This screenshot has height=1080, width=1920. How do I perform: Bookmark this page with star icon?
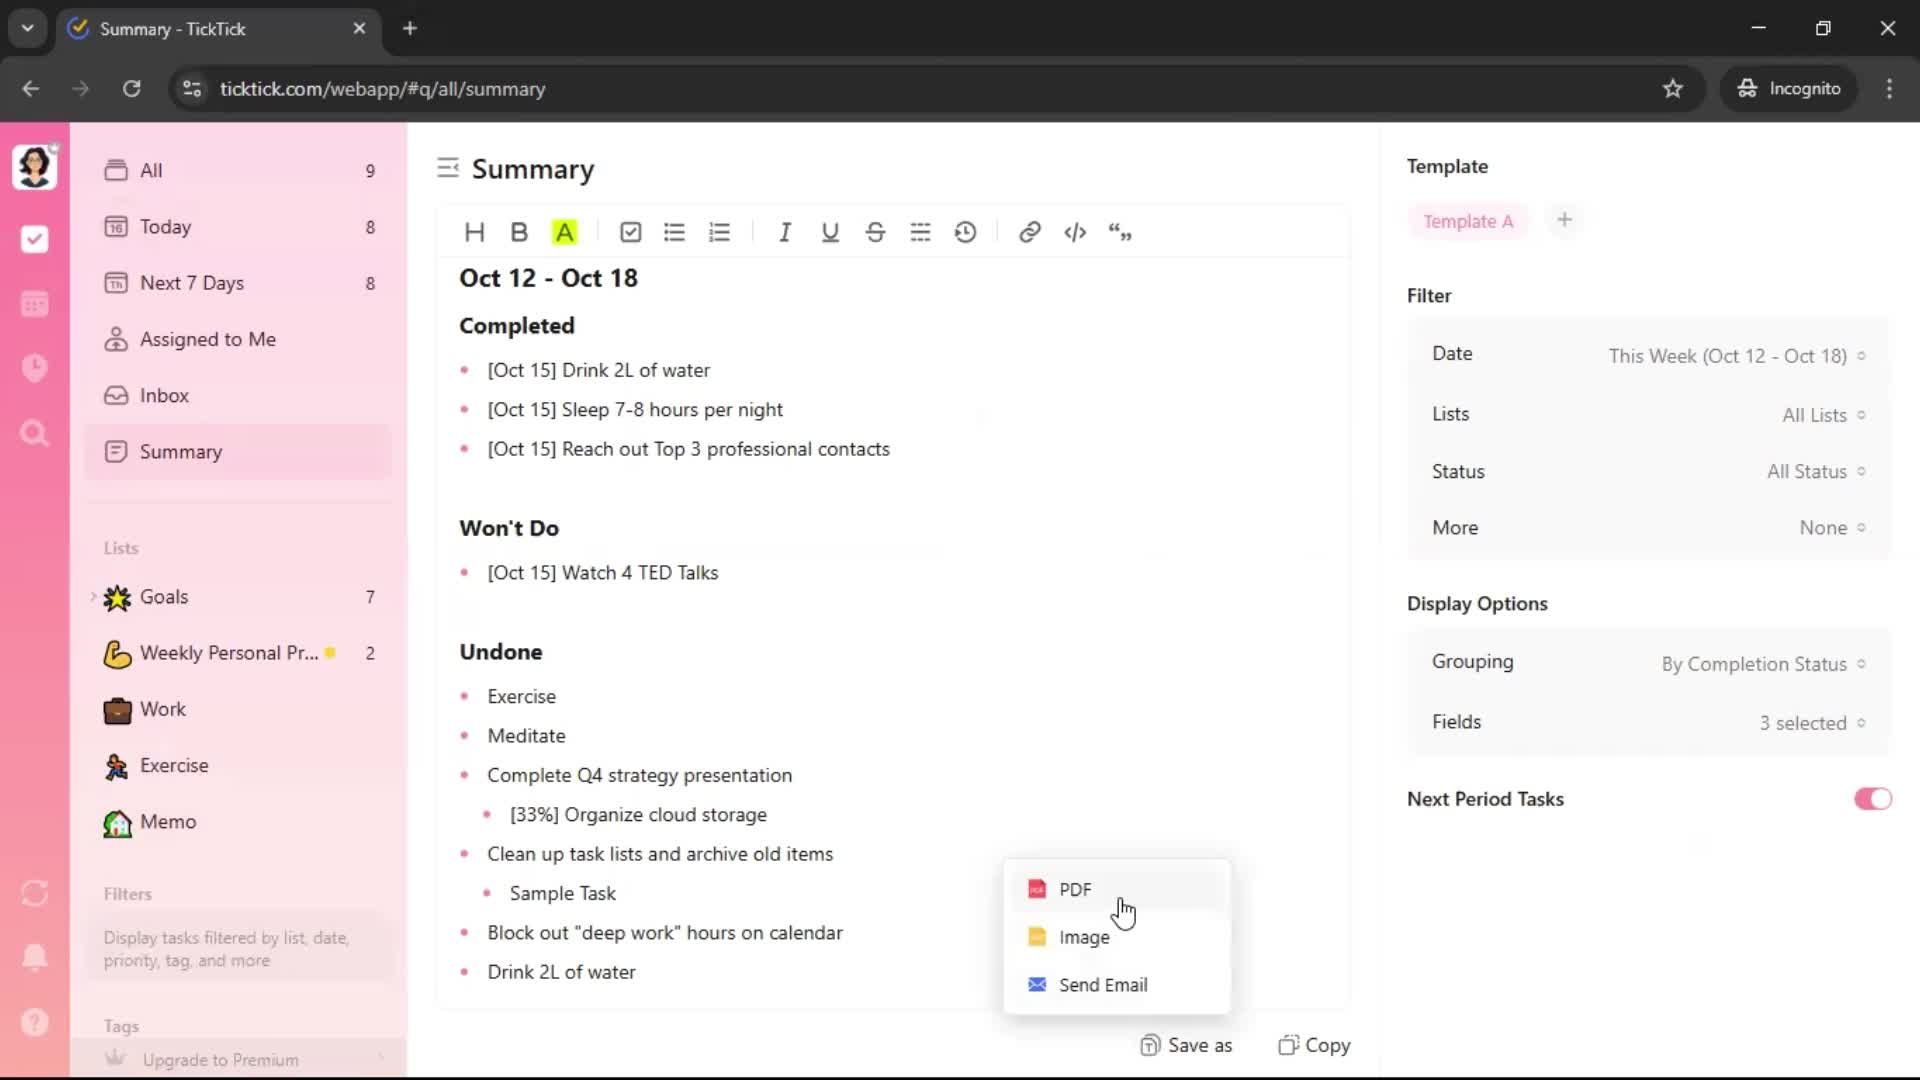click(x=1673, y=89)
